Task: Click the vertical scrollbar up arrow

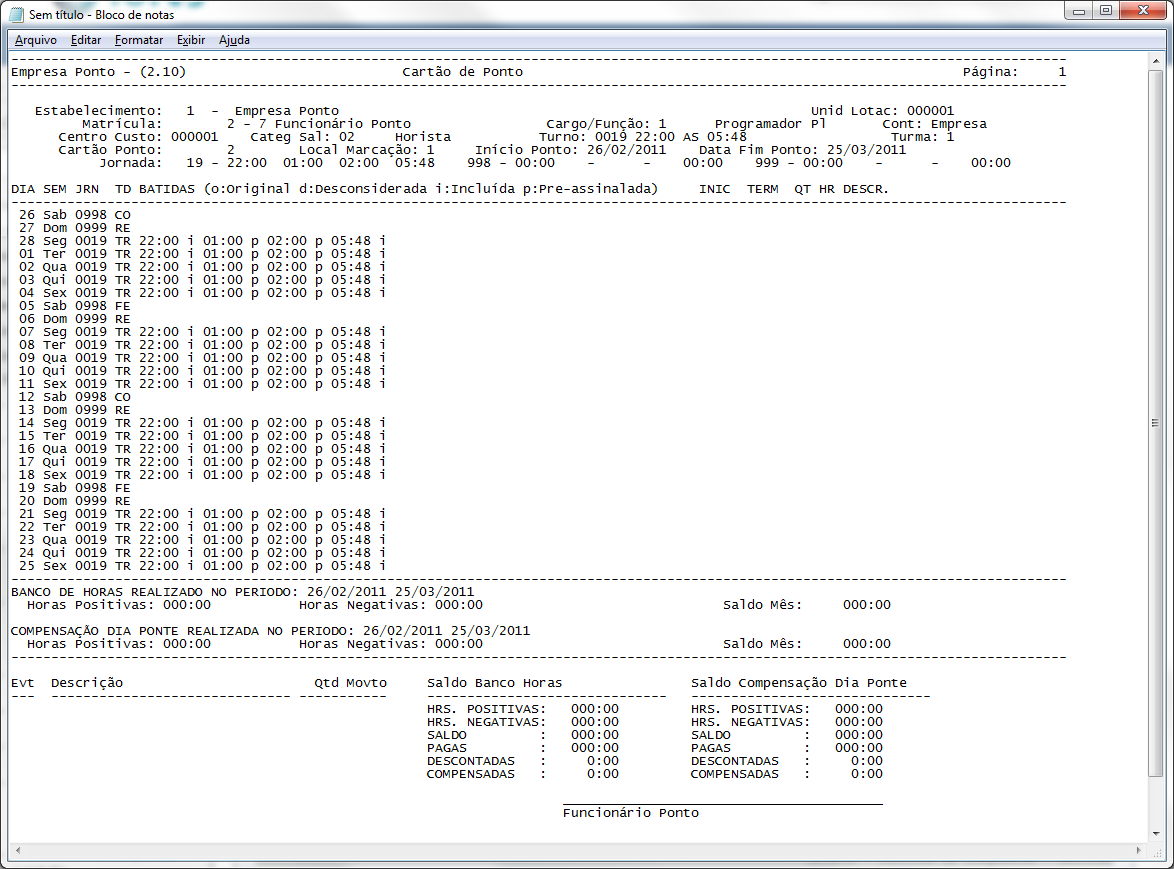Action: coord(1156,60)
